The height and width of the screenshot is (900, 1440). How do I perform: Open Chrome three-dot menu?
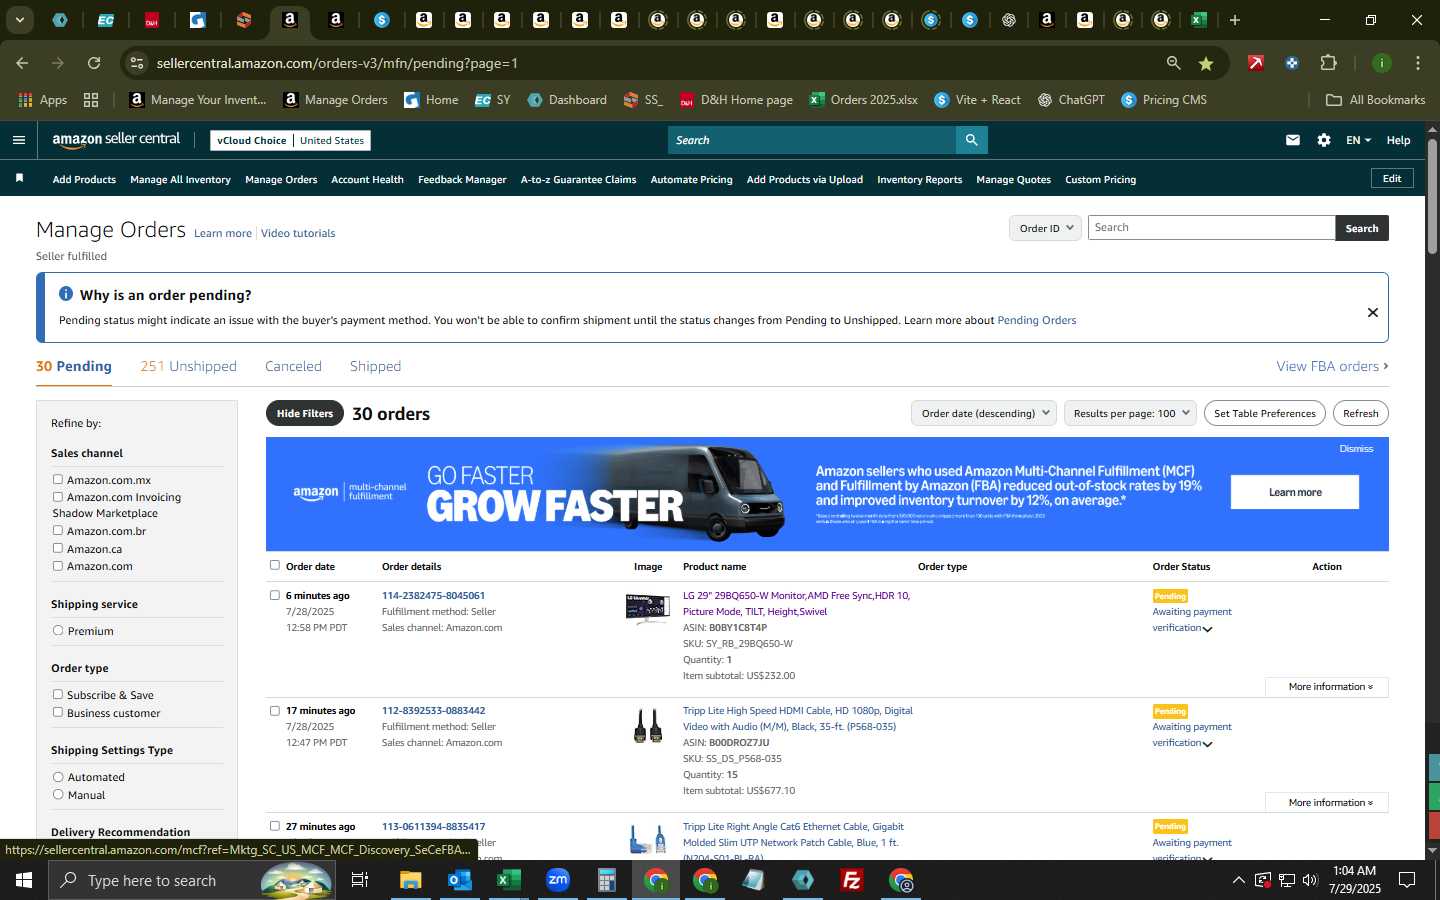1418,63
